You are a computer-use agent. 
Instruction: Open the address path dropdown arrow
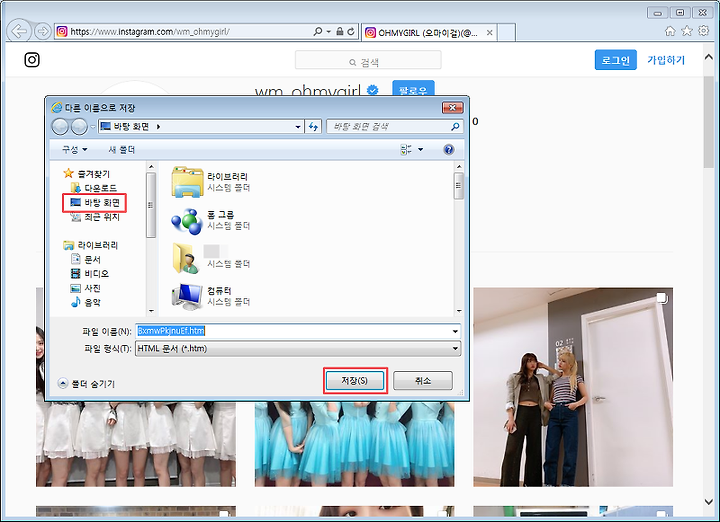pyautogui.click(x=298, y=127)
